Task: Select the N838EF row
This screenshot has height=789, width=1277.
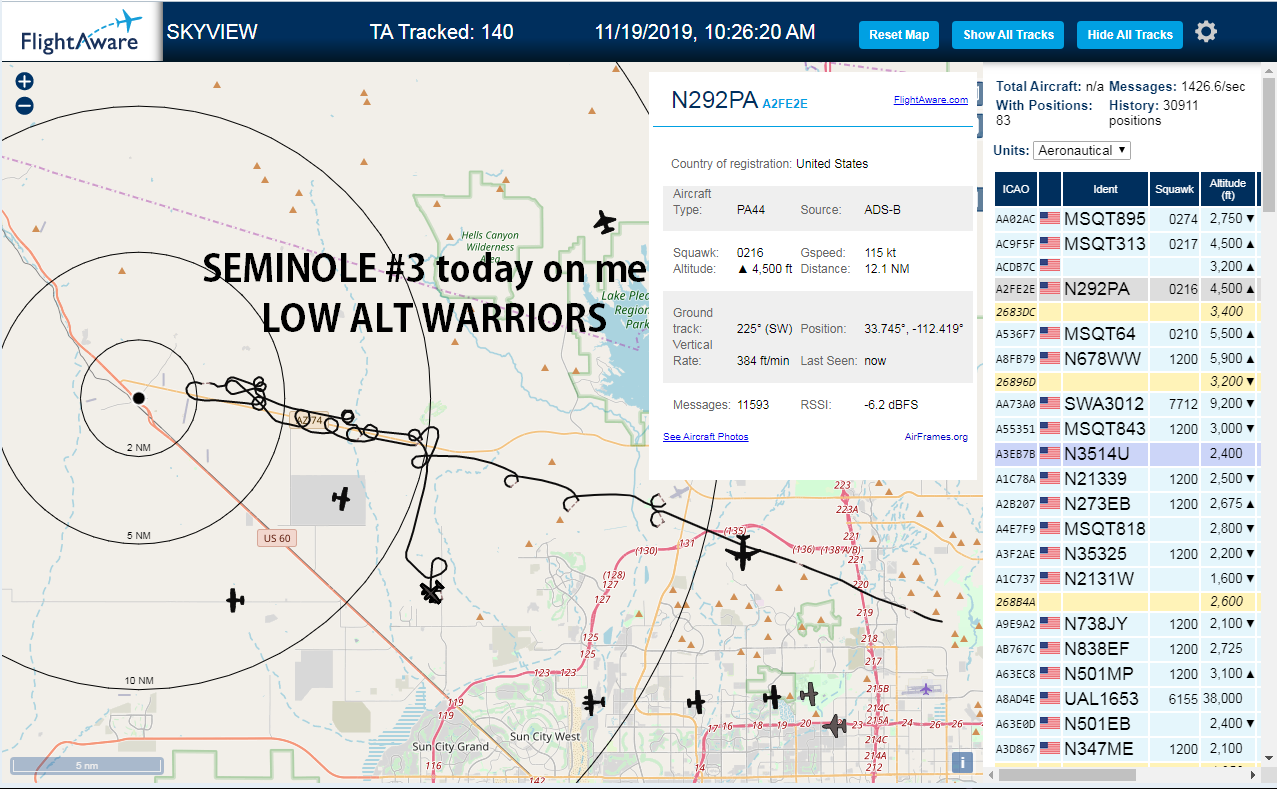Action: 1126,649
